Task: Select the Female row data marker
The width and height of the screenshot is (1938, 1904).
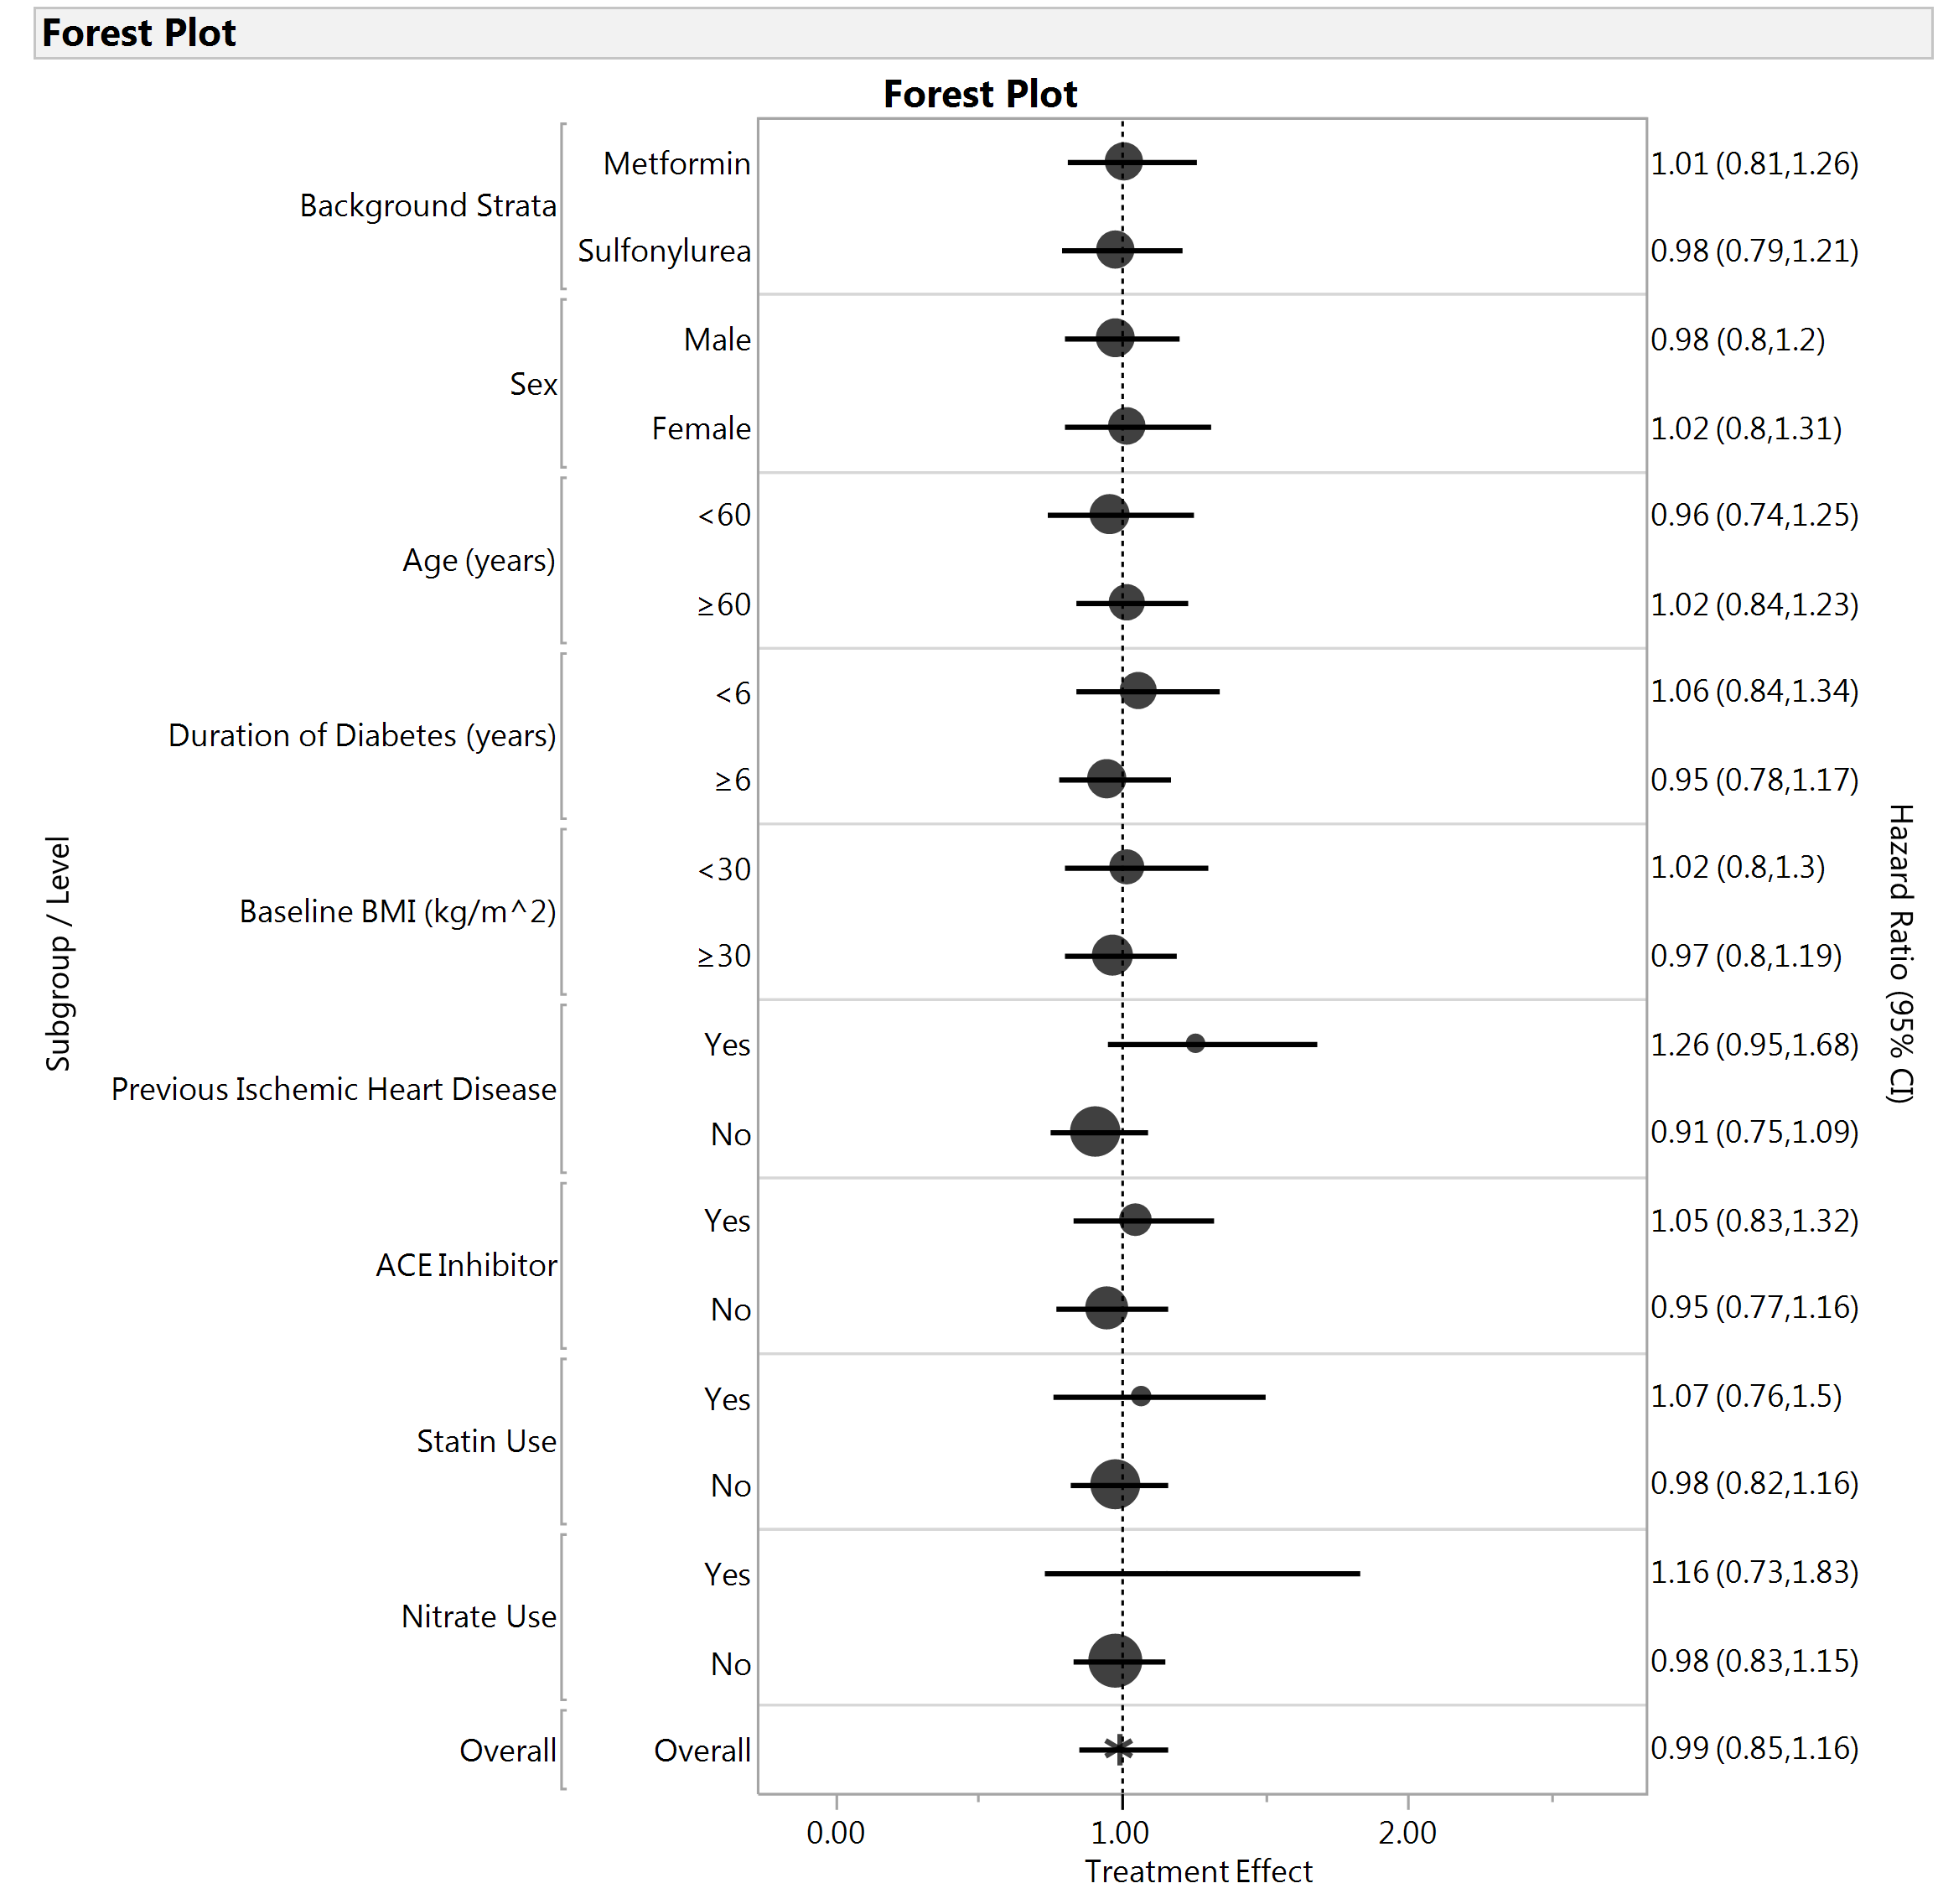Action: [1126, 427]
